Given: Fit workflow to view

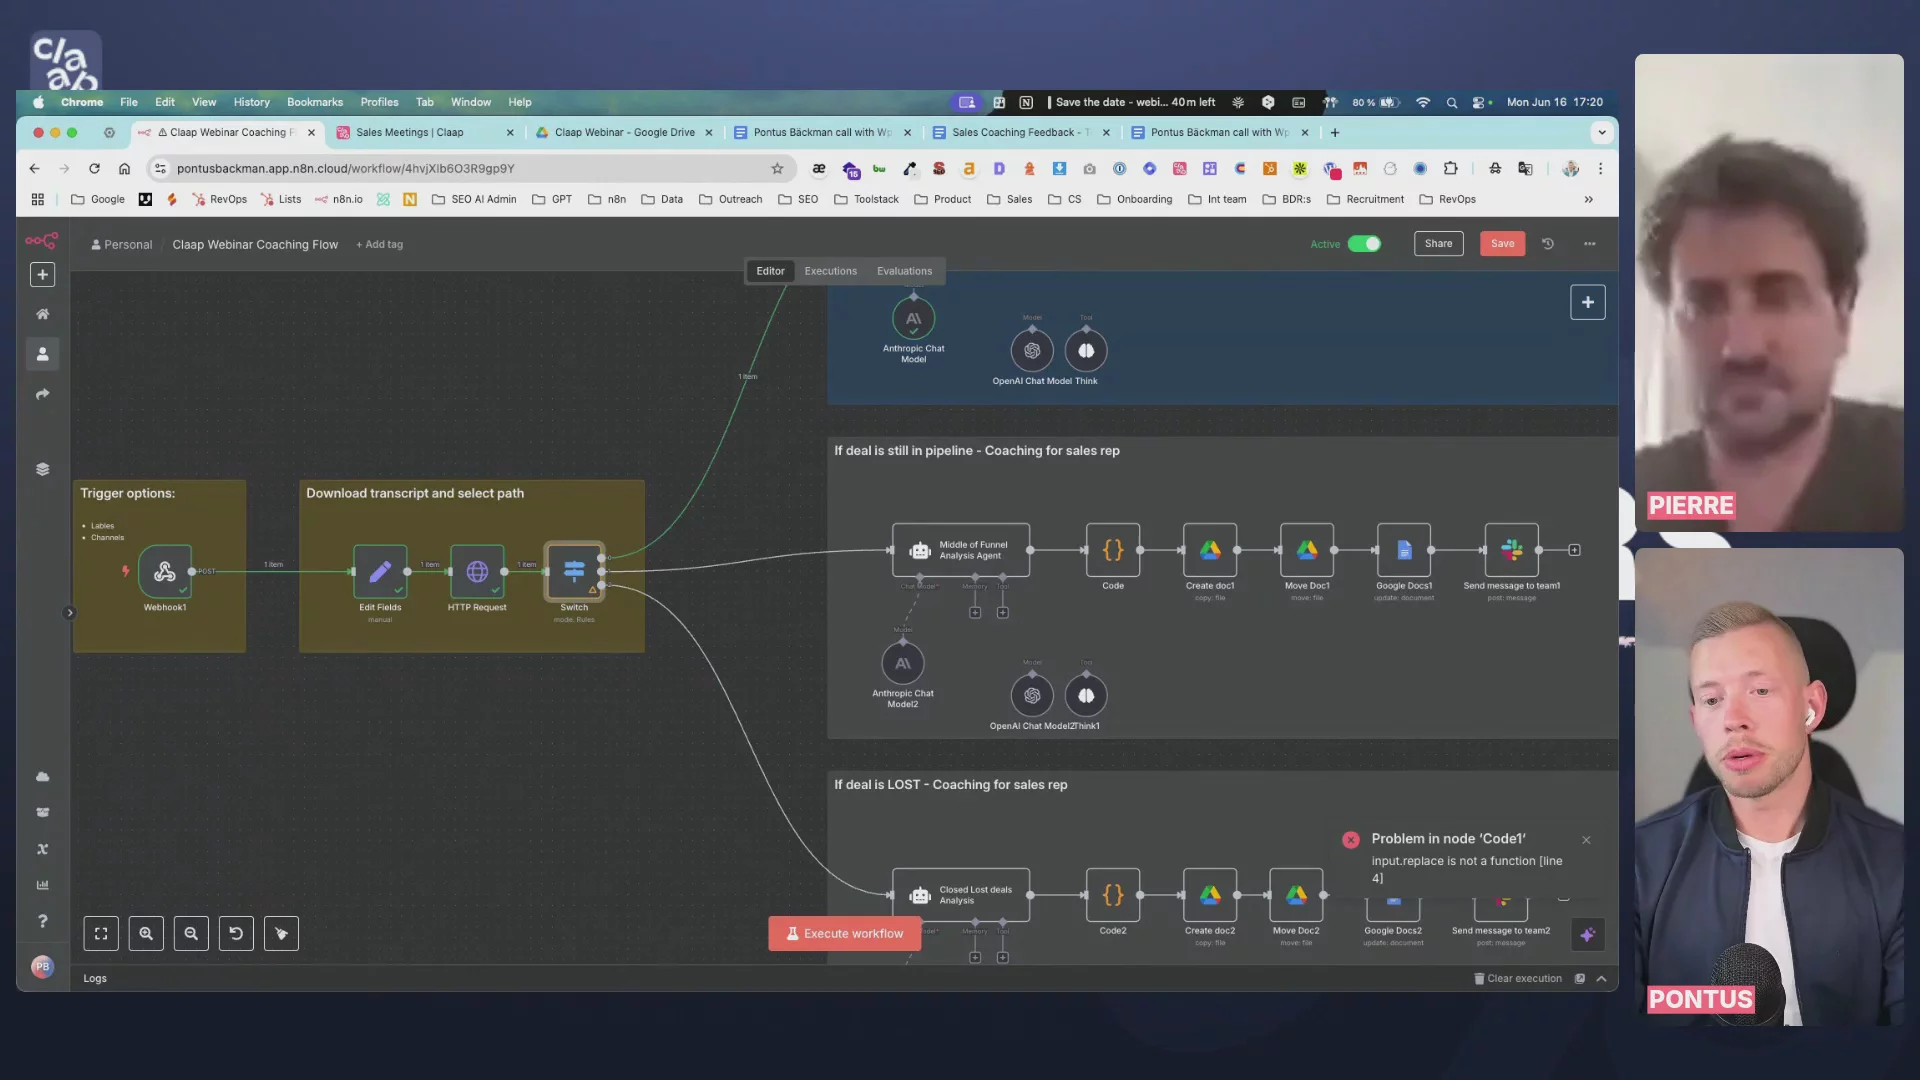Looking at the screenshot, I should coord(101,933).
